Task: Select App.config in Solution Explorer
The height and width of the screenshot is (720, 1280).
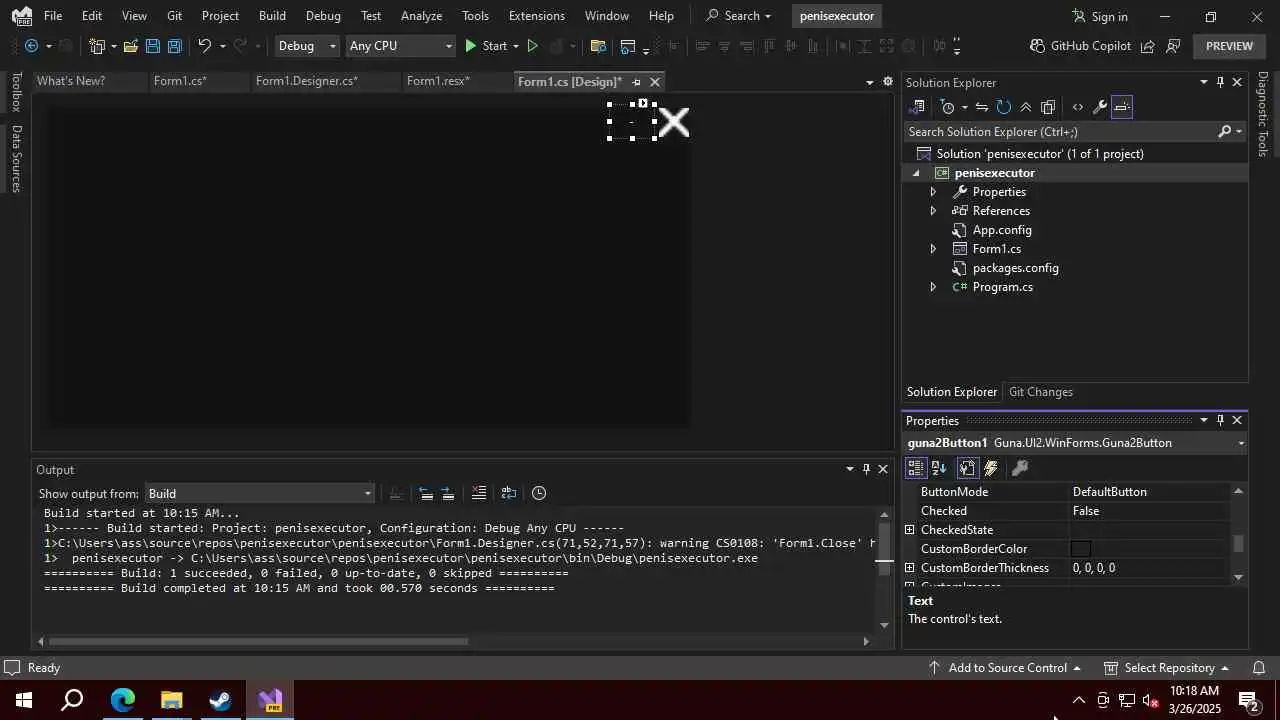Action: [x=1002, y=230]
